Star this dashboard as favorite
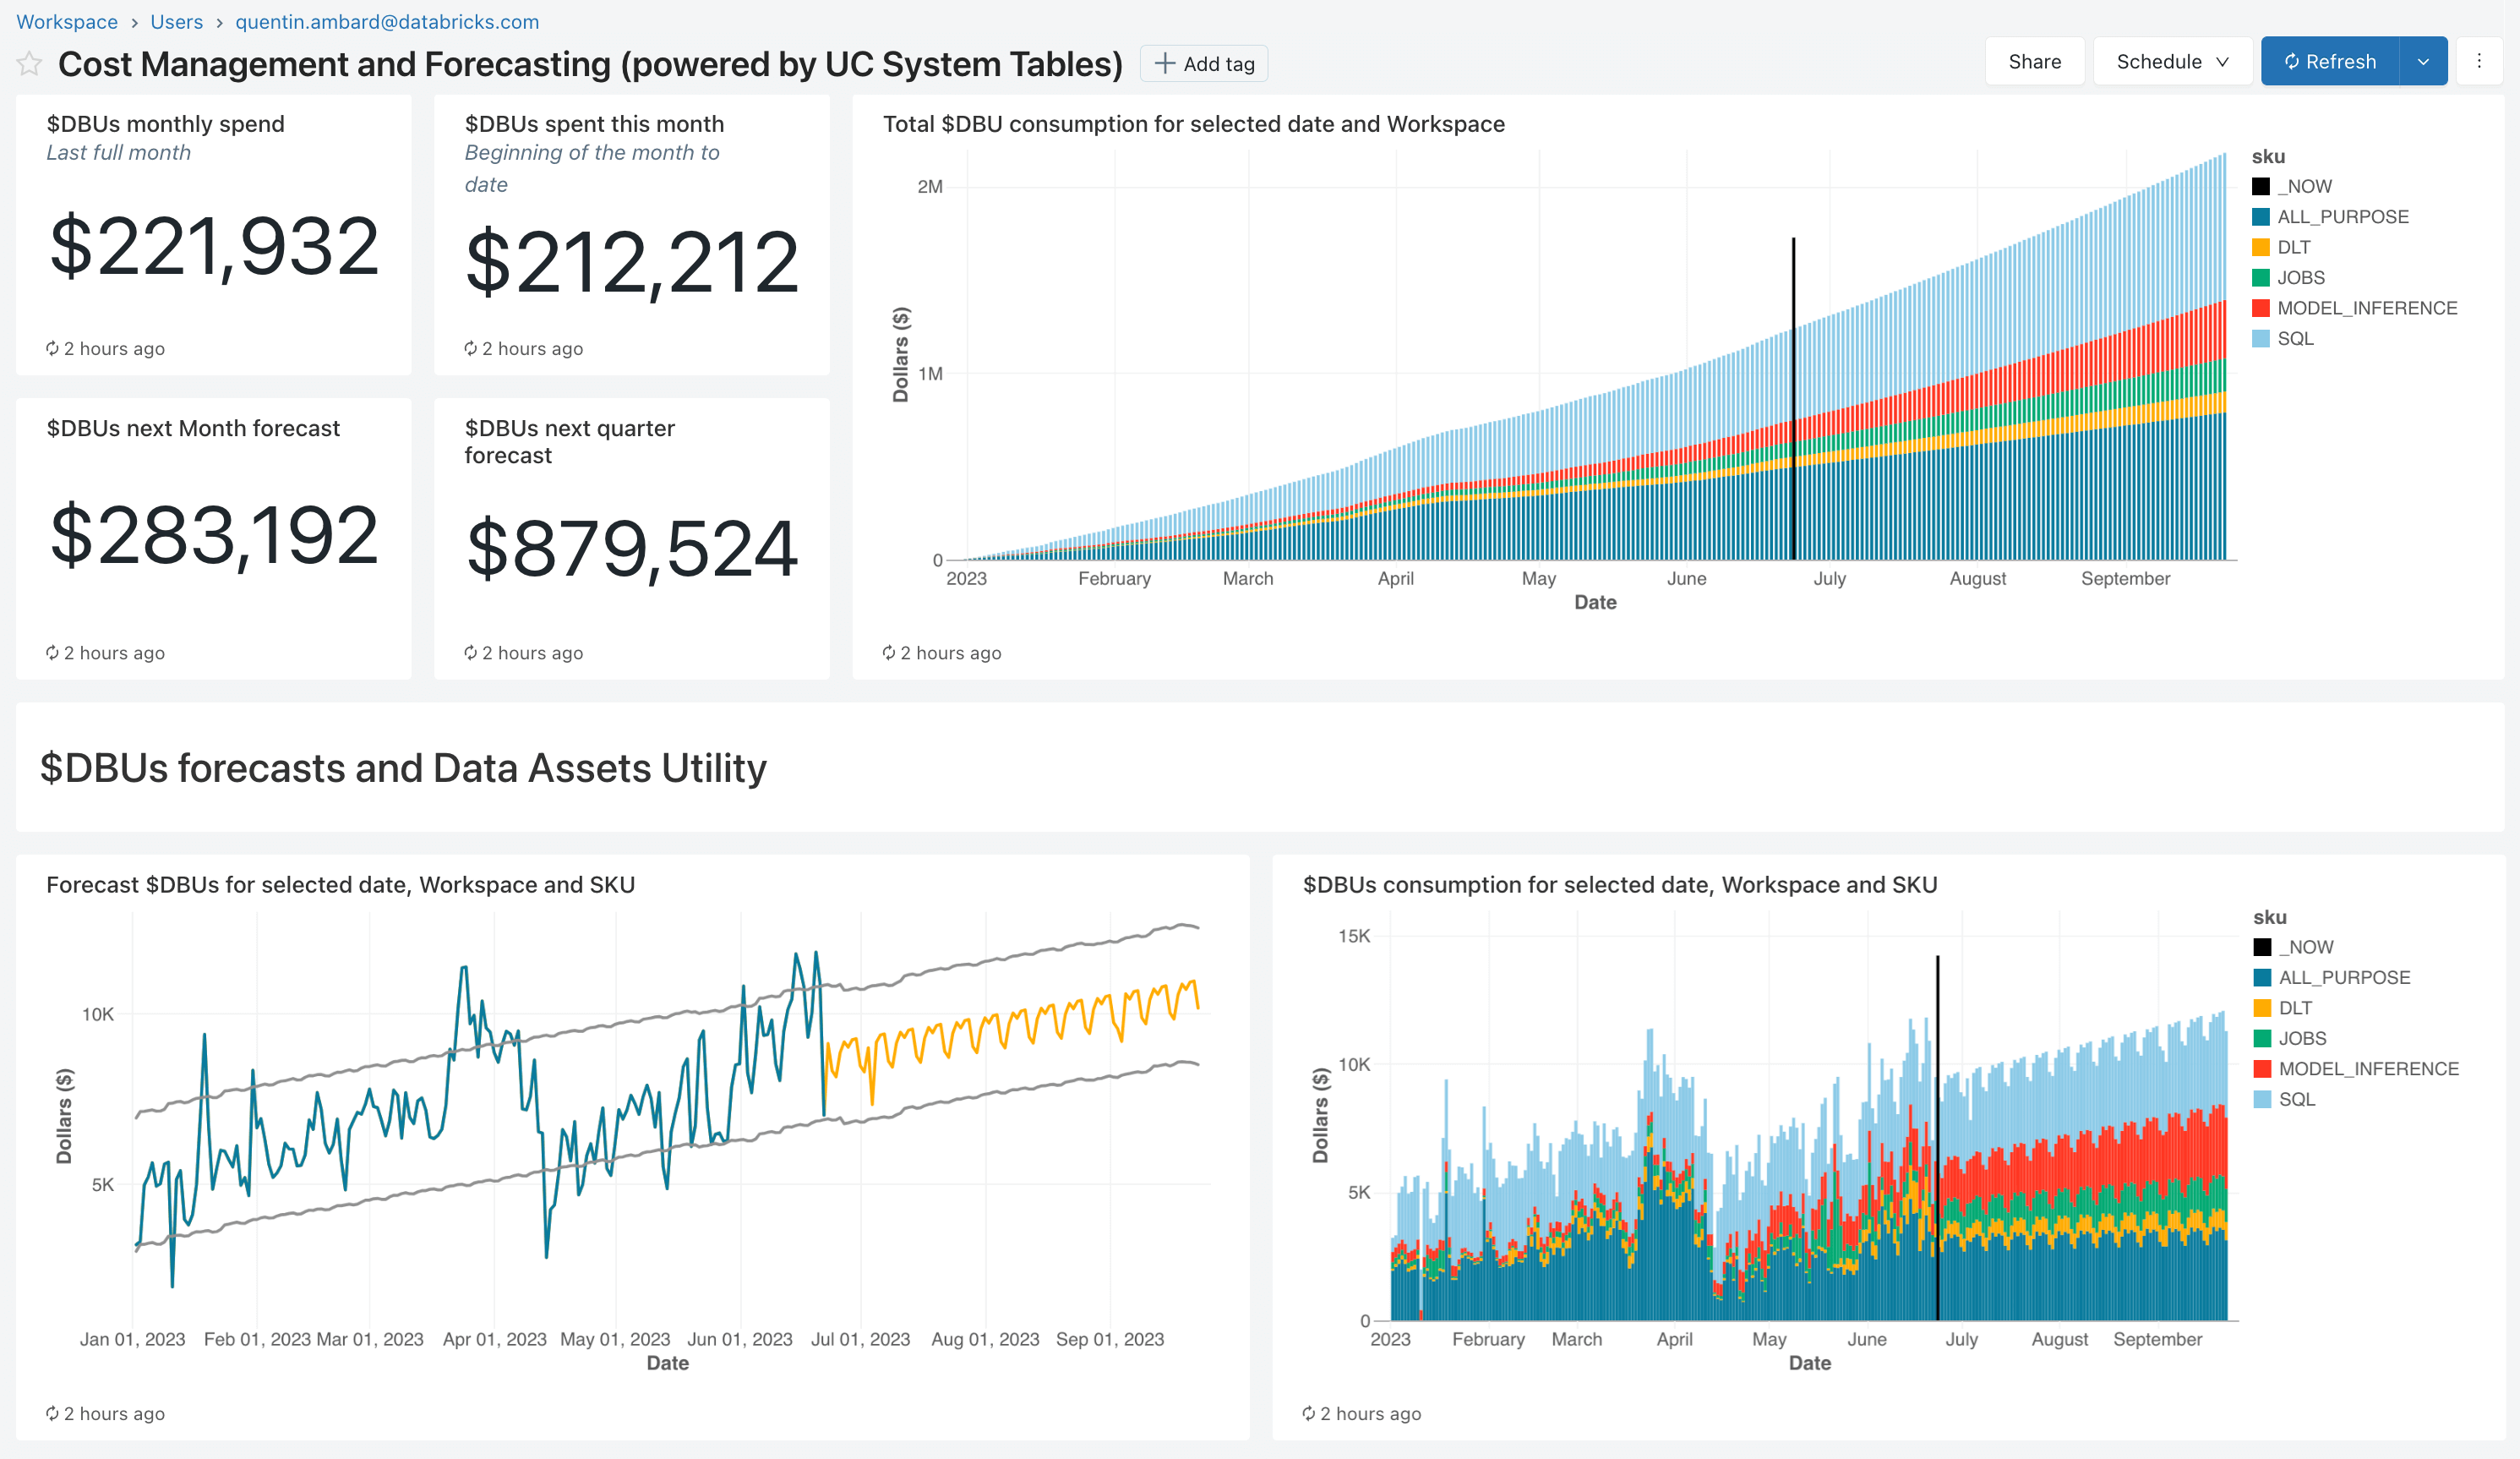The image size is (2520, 1459). pos(29,64)
